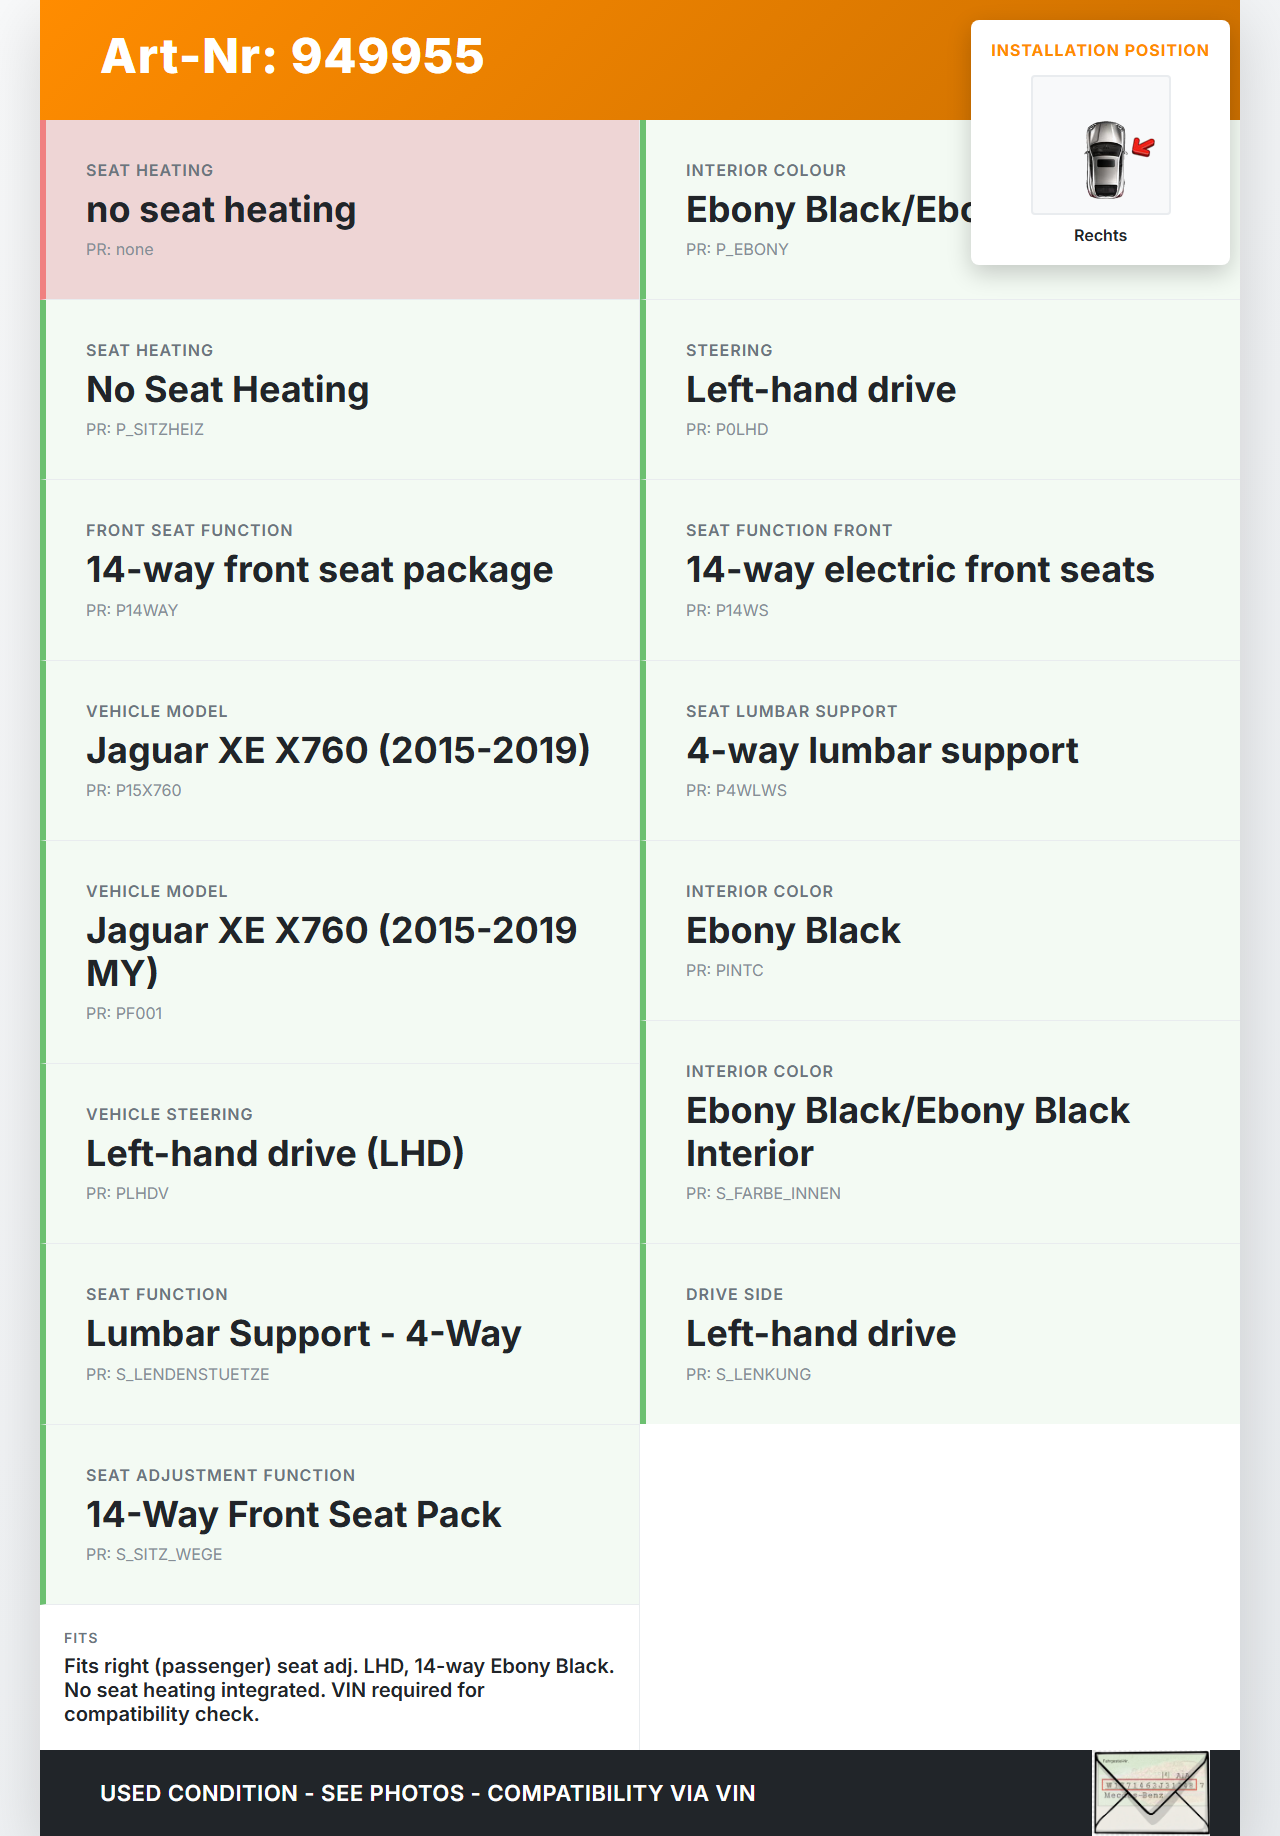Click the Fits compatibility description text
The height and width of the screenshot is (1836, 1280).
(x=340, y=1690)
